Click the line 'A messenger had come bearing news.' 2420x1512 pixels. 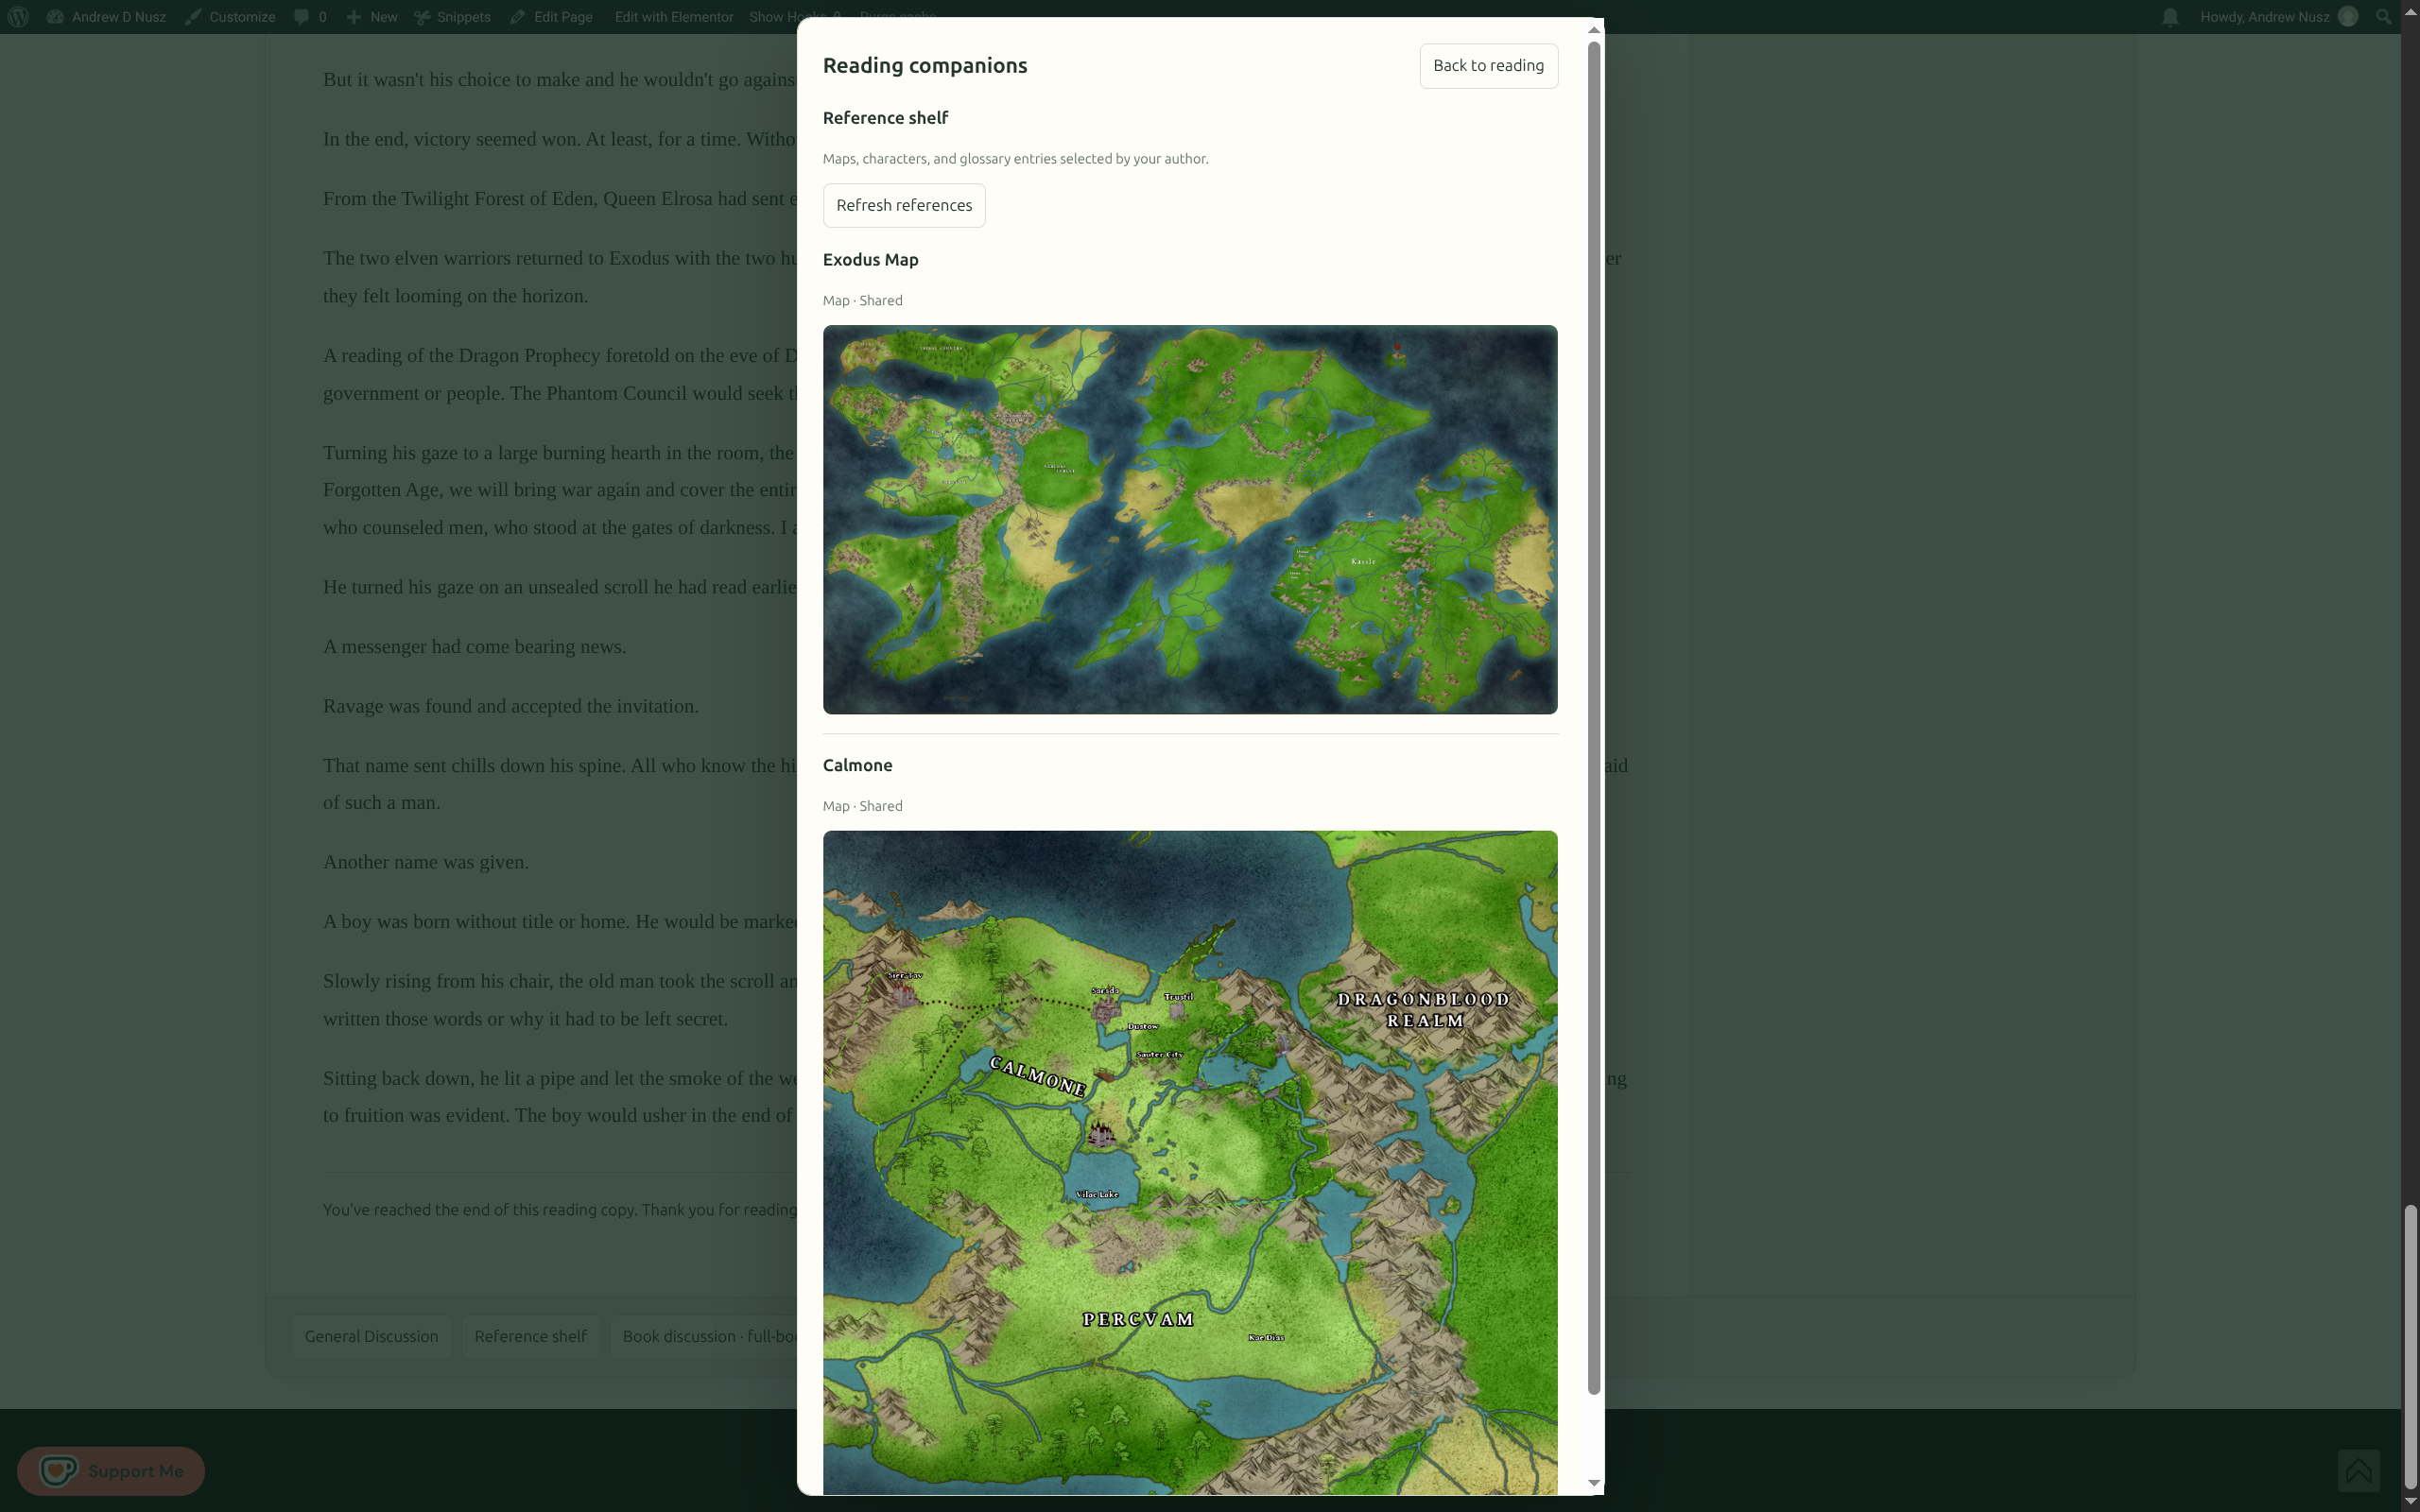tap(474, 647)
